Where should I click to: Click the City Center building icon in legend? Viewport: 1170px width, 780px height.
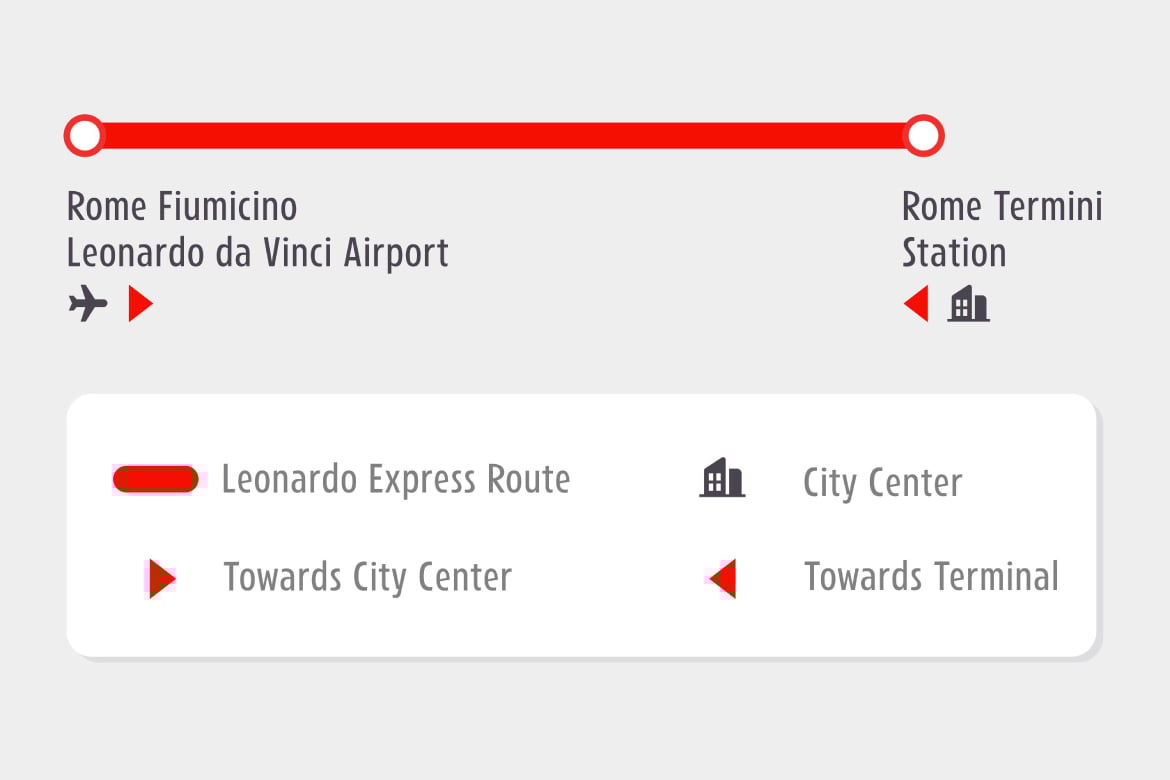point(722,478)
